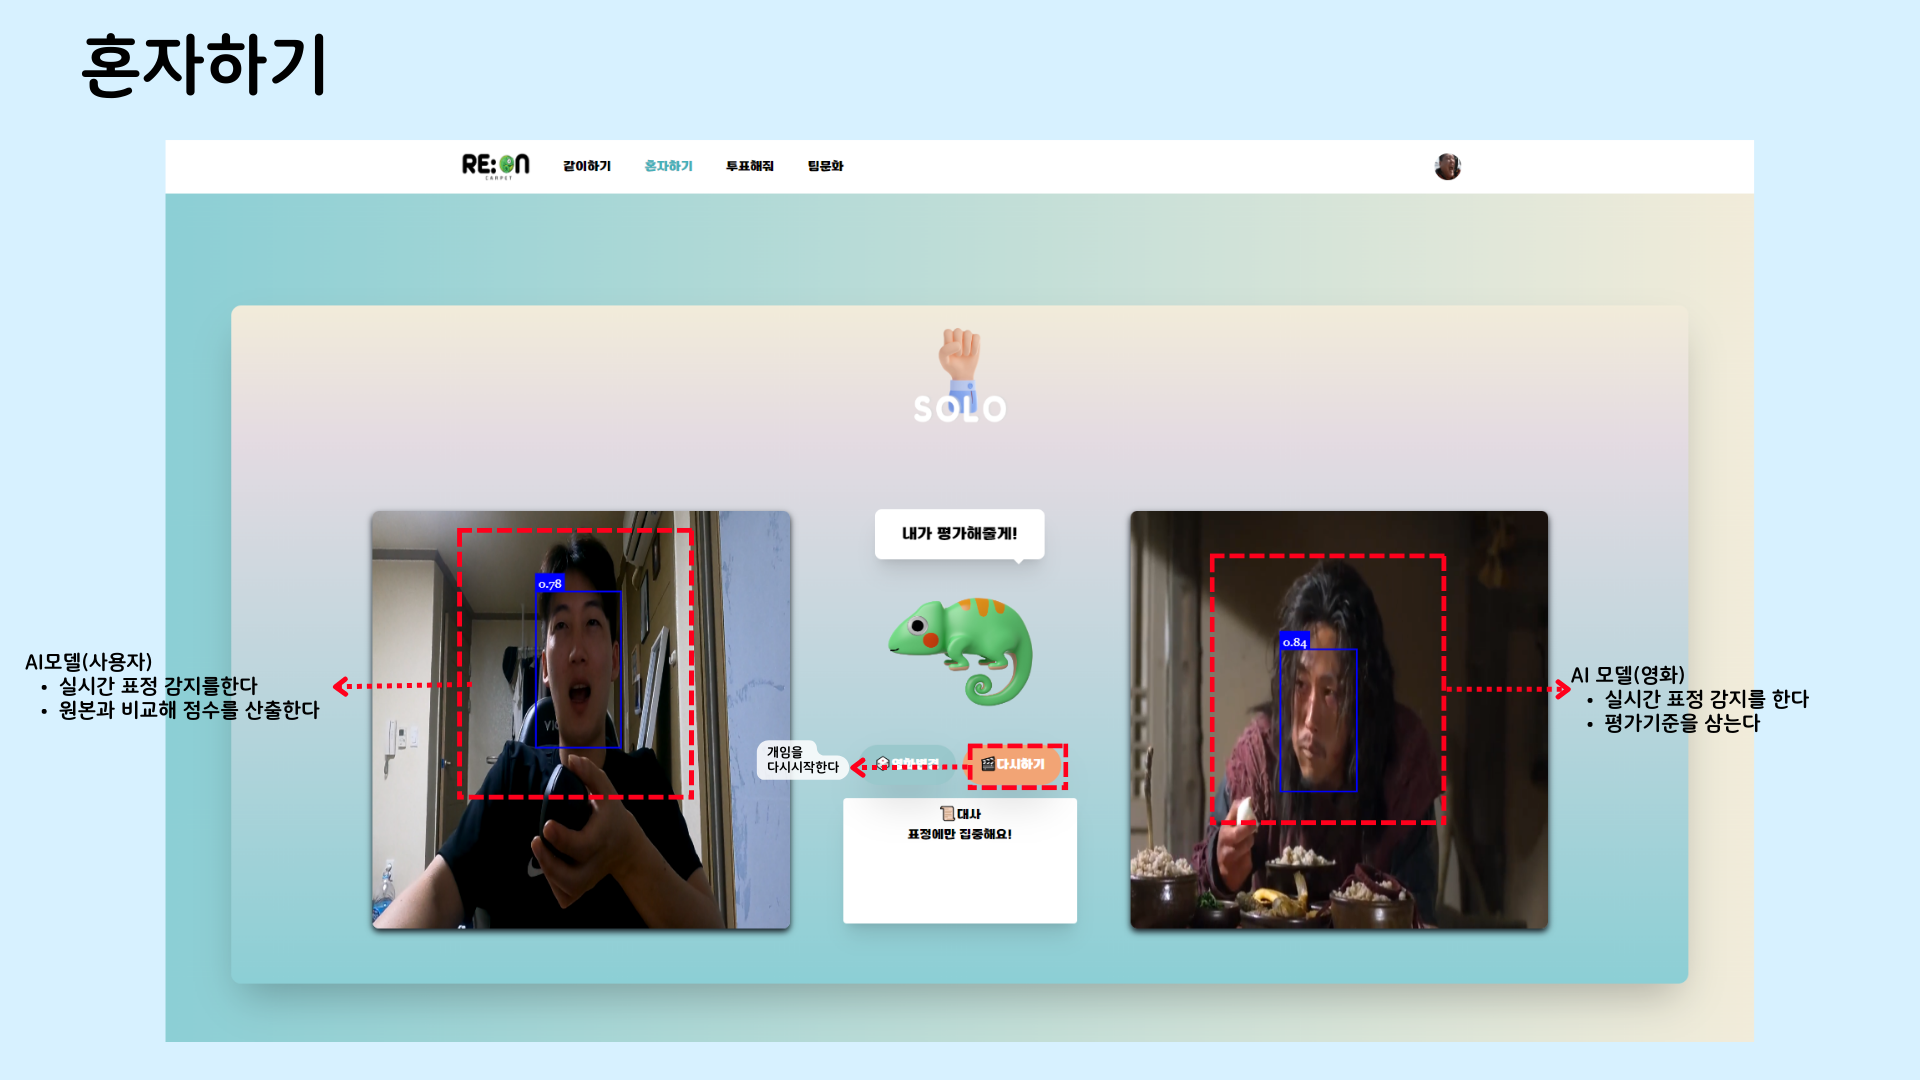Click the scroll icon beside 대사
This screenshot has width=1920, height=1080.
pyautogui.click(x=946, y=813)
